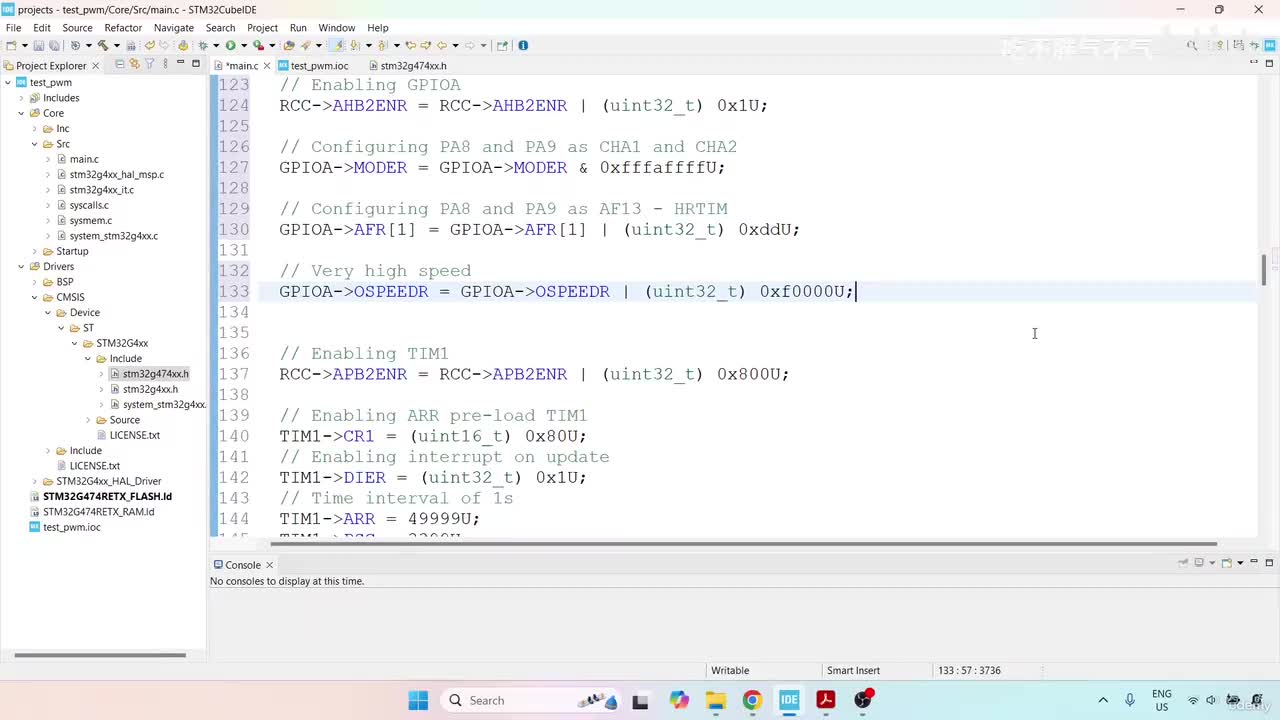Select test_pwm.ioc in Project Explorer
This screenshot has height=720, width=1280.
click(71, 527)
